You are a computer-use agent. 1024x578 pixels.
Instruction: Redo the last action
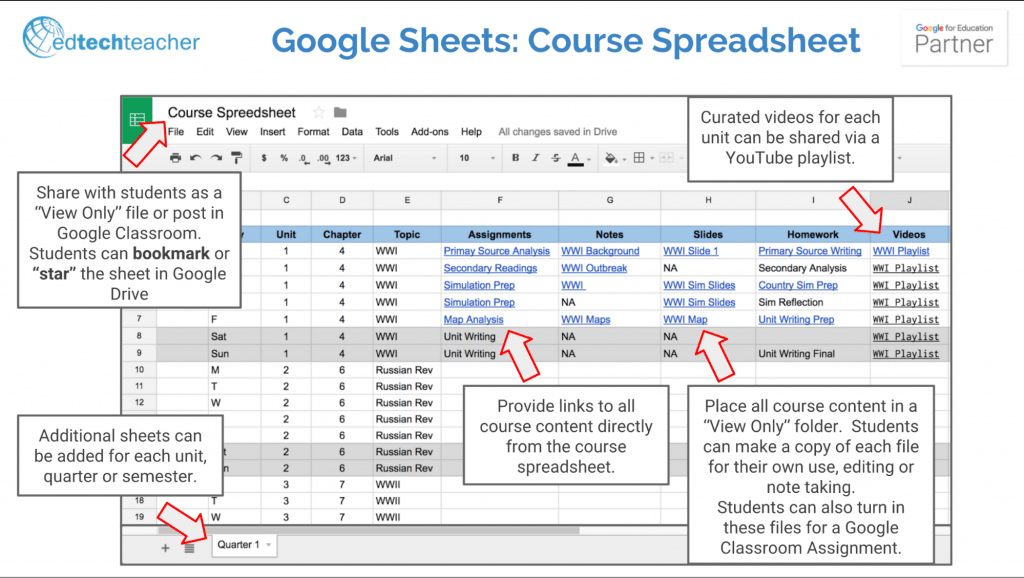(x=216, y=158)
